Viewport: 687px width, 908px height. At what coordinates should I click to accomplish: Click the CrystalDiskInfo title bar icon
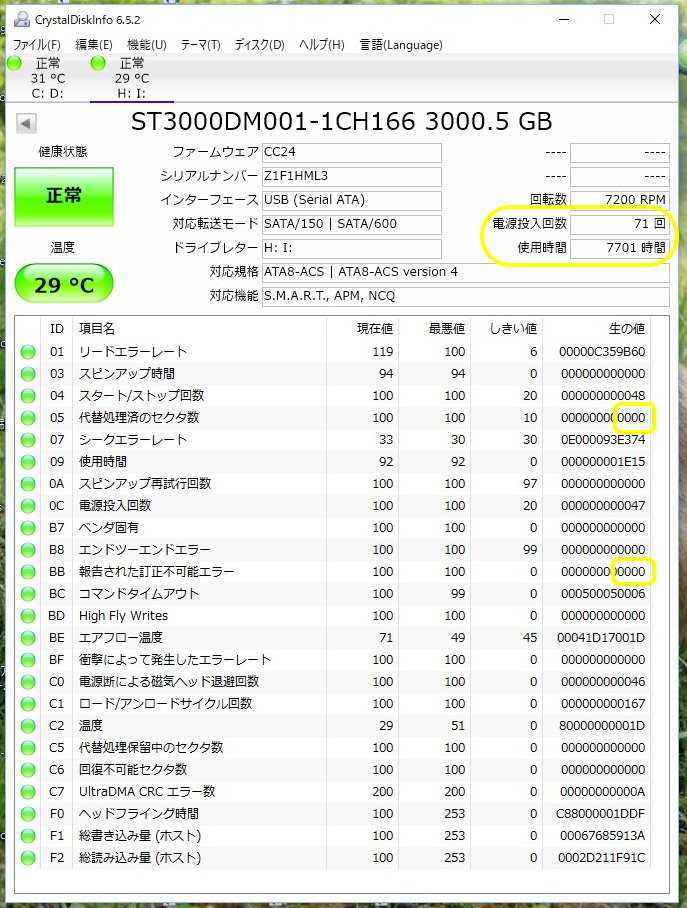point(21,19)
